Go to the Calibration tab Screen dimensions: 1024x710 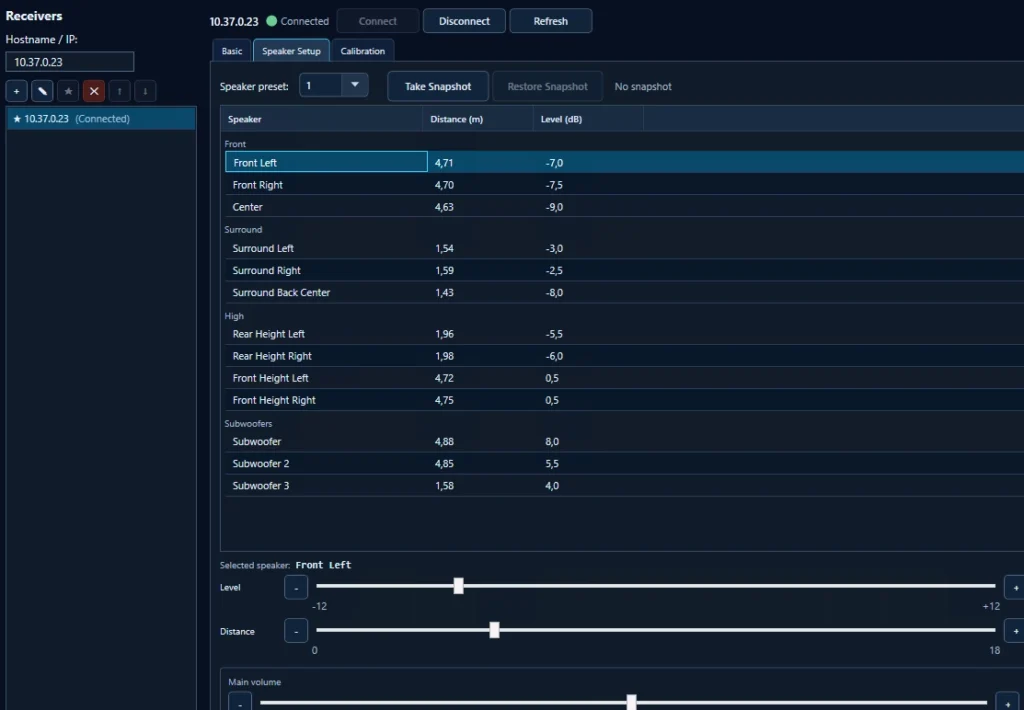[362, 51]
